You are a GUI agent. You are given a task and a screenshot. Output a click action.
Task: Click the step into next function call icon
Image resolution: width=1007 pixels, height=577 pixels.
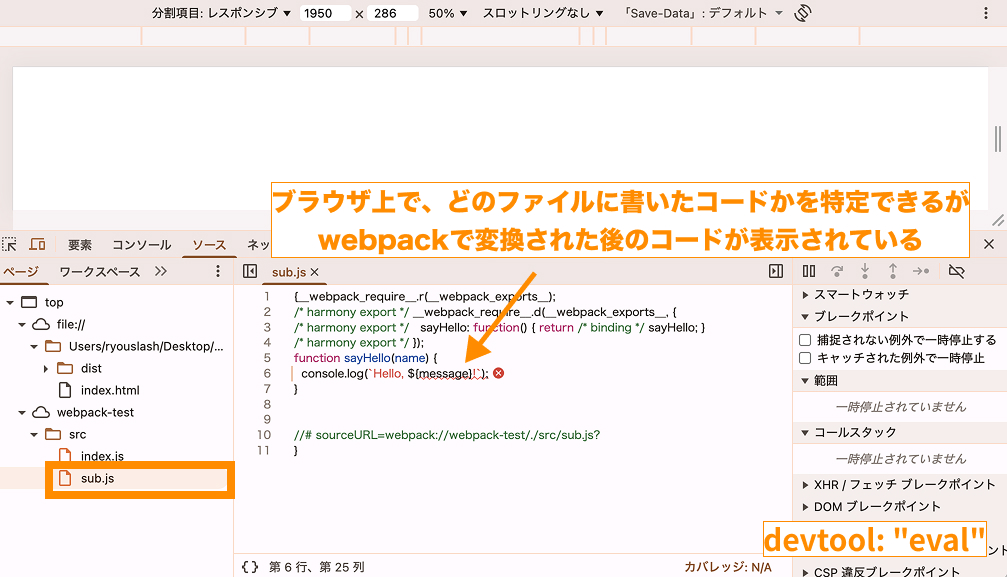click(x=864, y=271)
